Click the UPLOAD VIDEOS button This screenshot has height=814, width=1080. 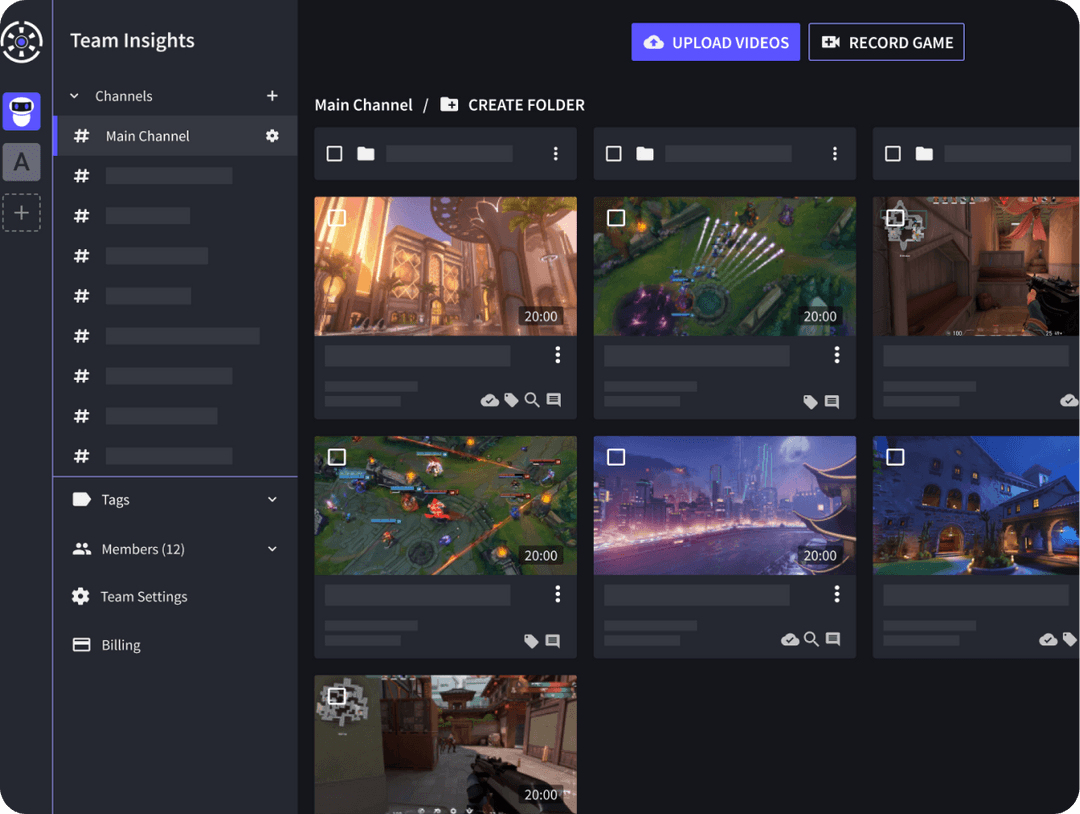tap(715, 41)
